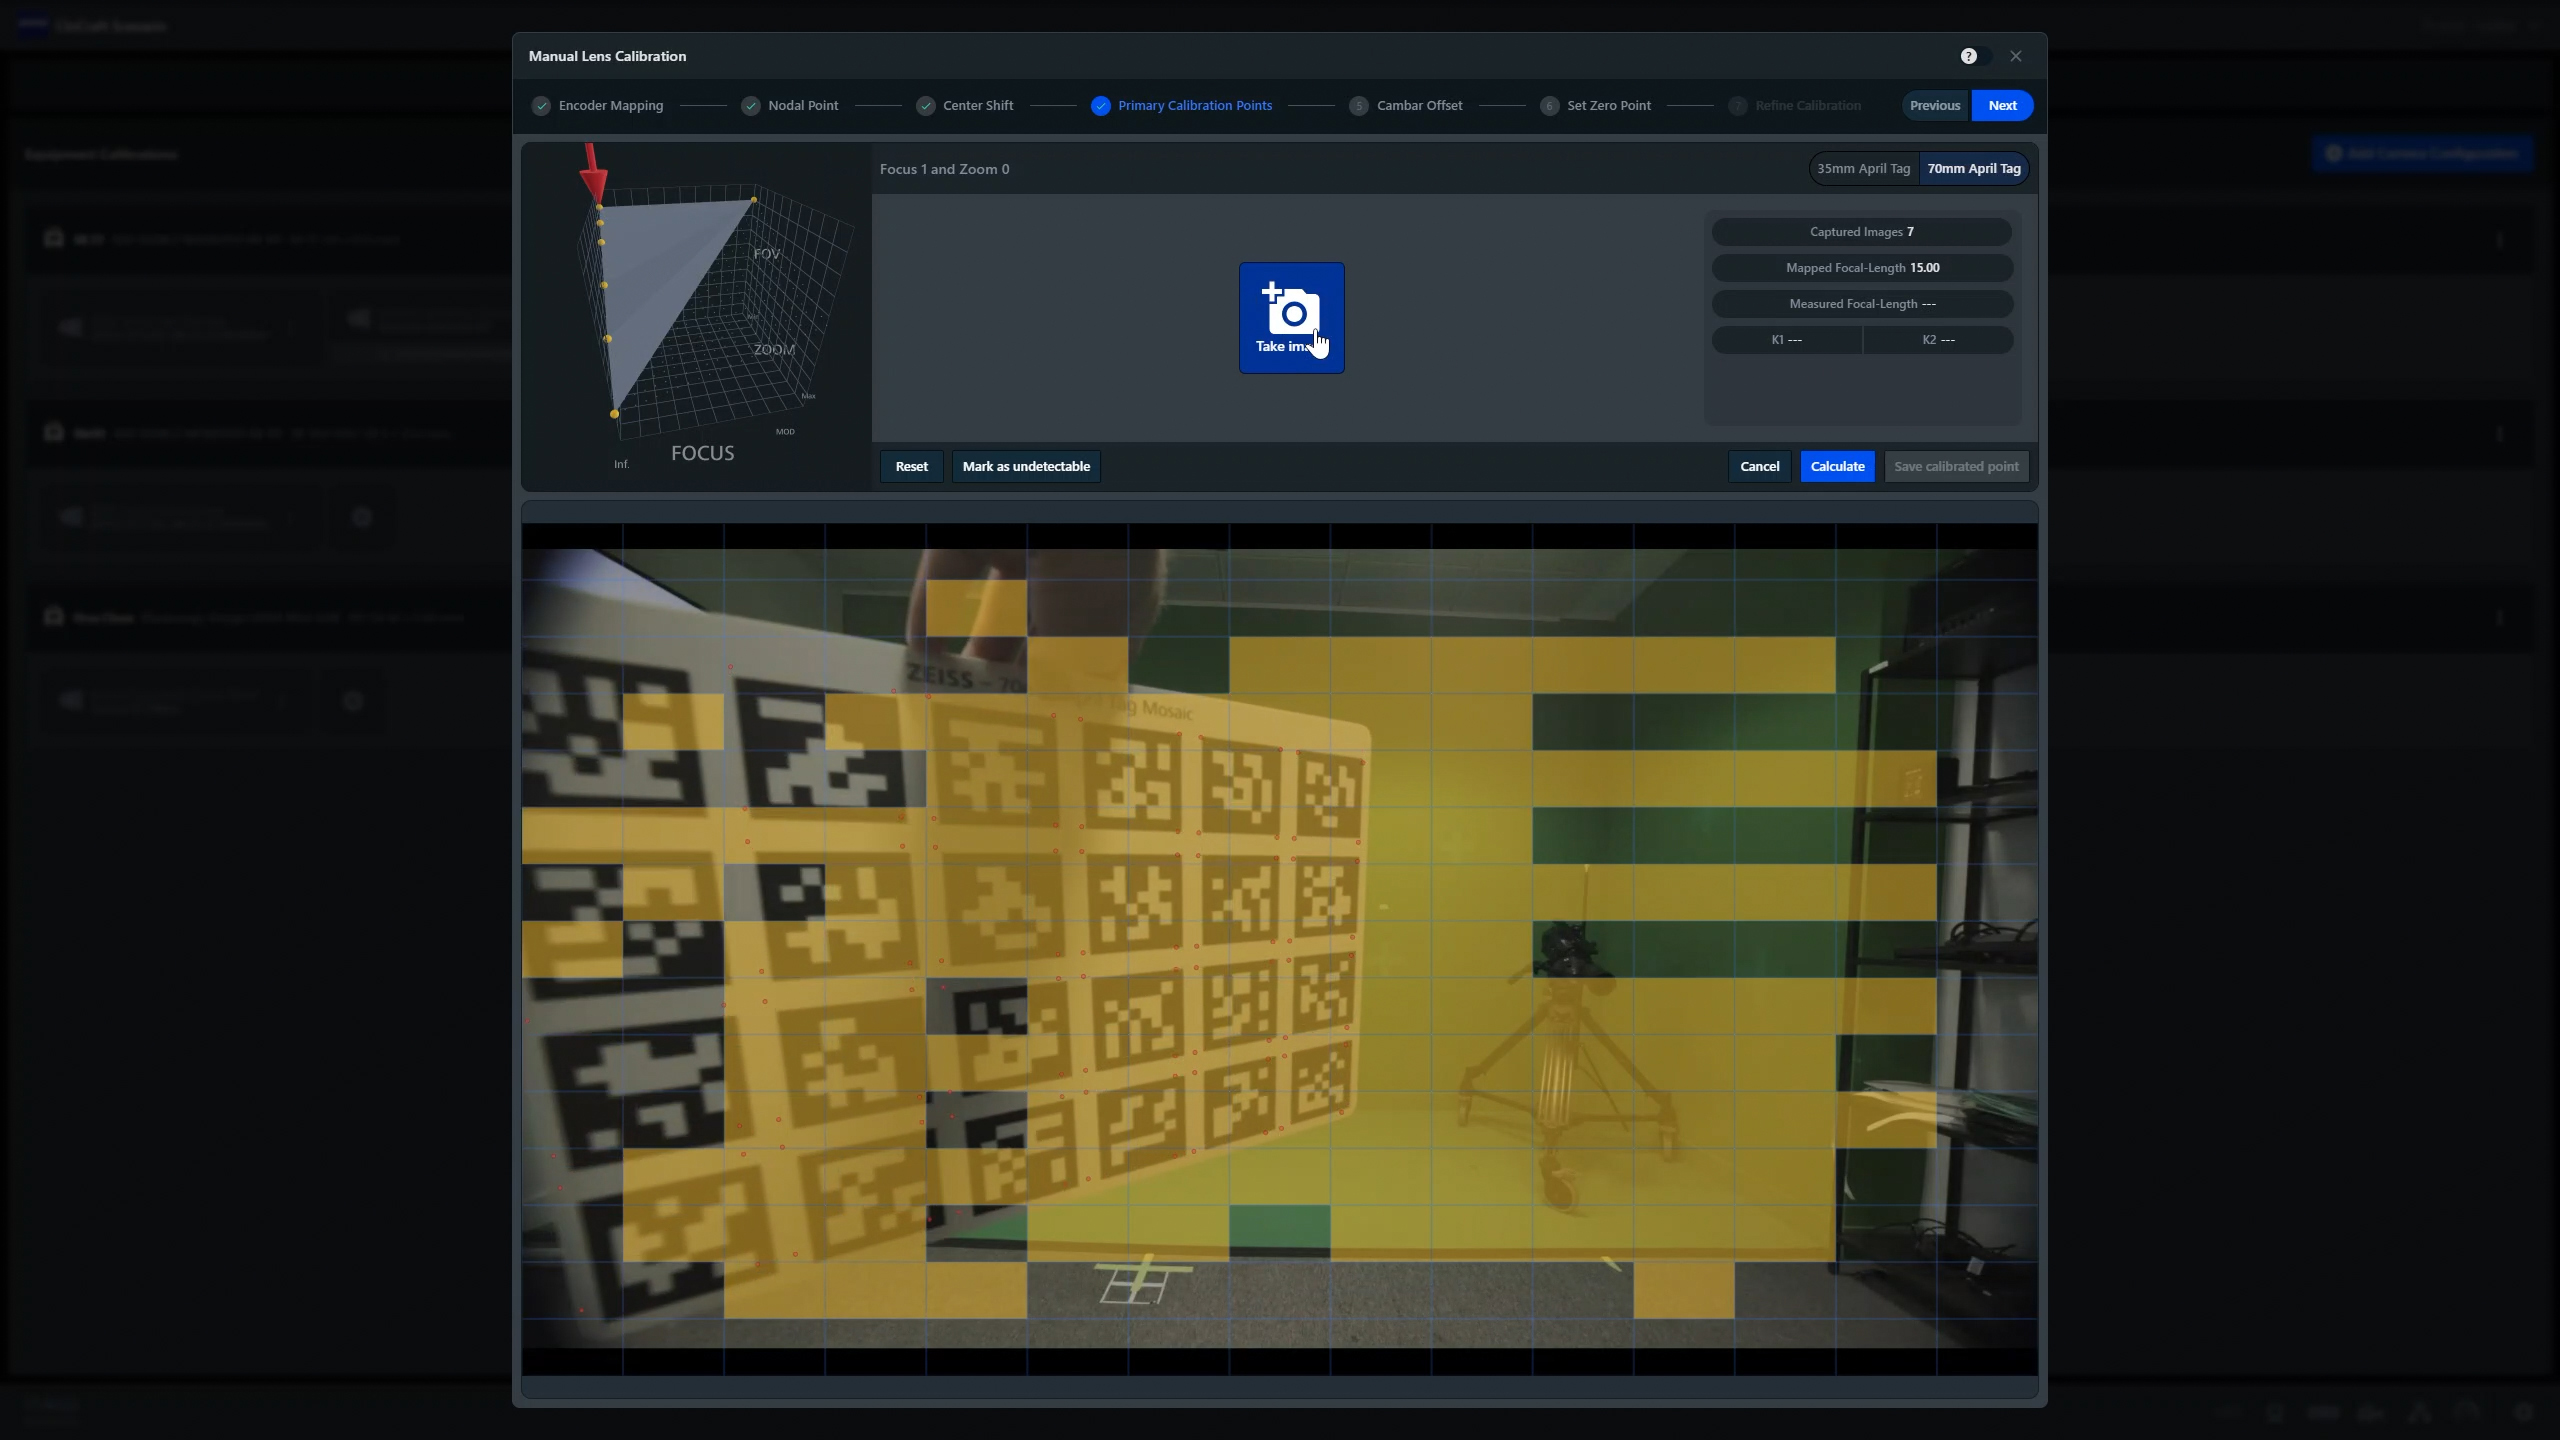Click the Focus 1 and Zoom 0 label
Viewport: 2560px width, 1440px height.
[x=944, y=169]
